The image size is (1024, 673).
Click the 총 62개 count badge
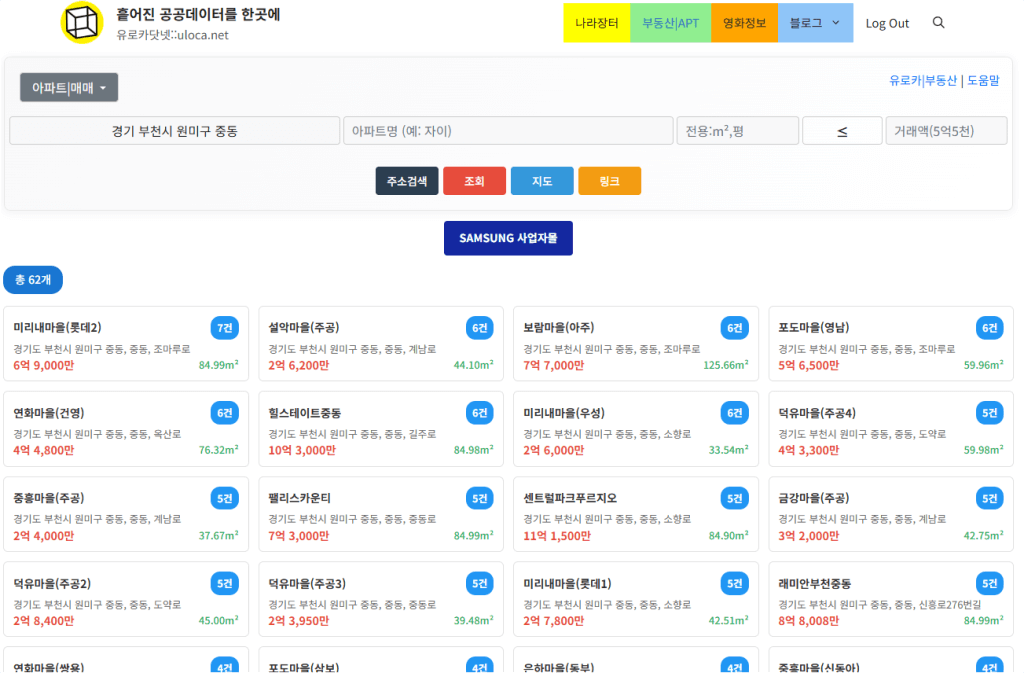(33, 280)
